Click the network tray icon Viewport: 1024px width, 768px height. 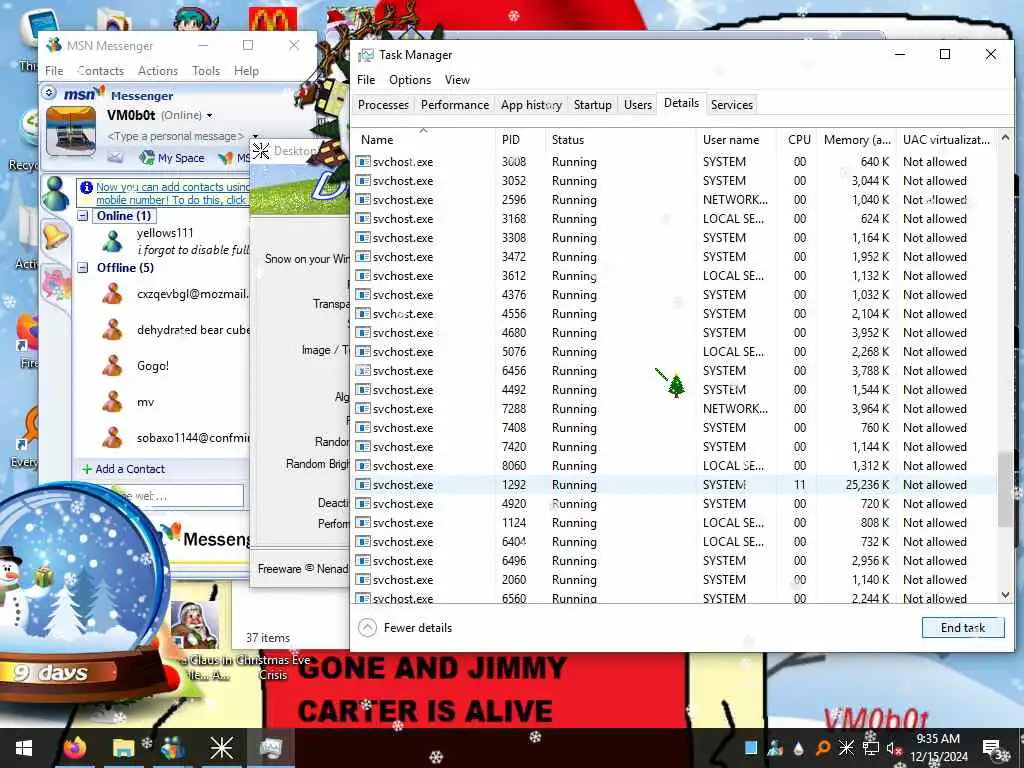(x=871, y=748)
